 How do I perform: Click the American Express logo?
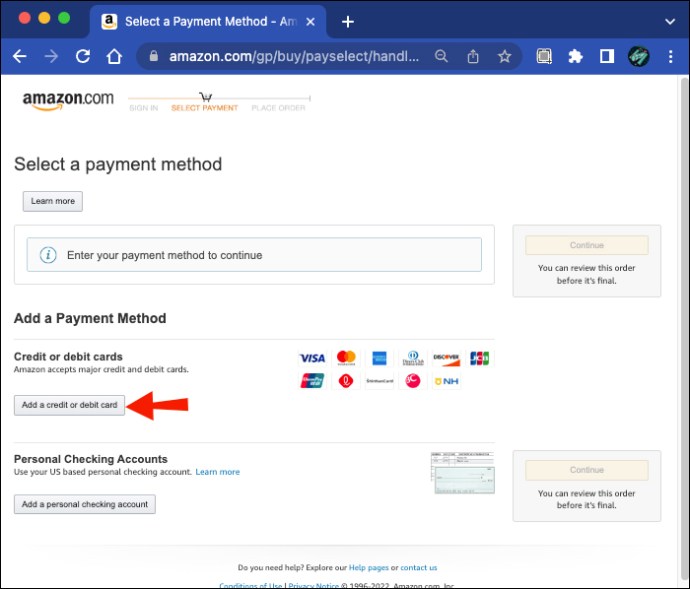click(x=379, y=358)
